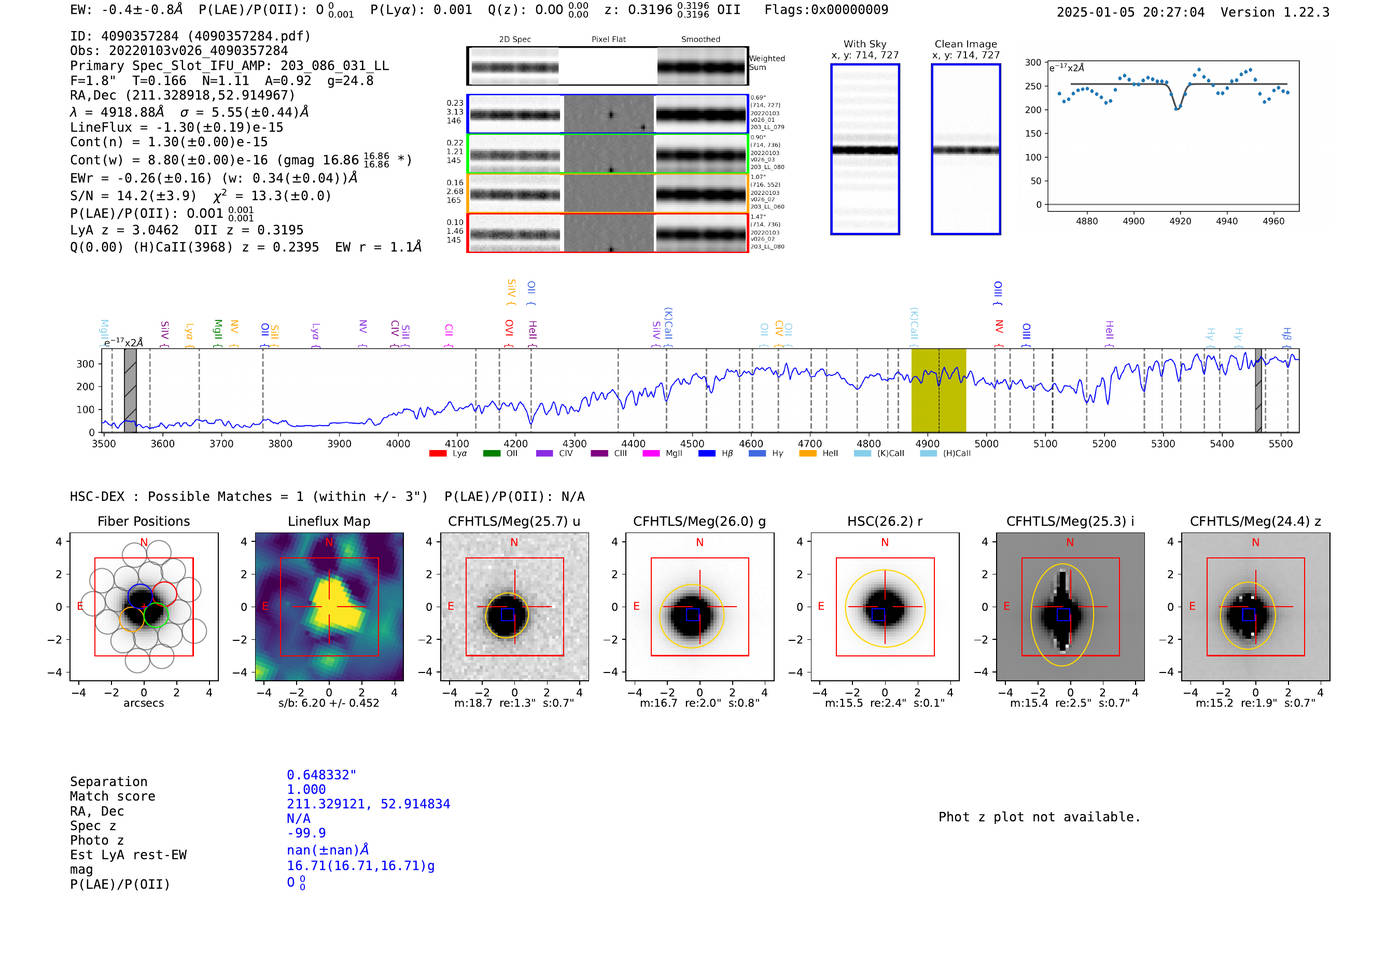Click the green-bordered 2D spectrum row
1400x953 pixels.
tap(607, 154)
